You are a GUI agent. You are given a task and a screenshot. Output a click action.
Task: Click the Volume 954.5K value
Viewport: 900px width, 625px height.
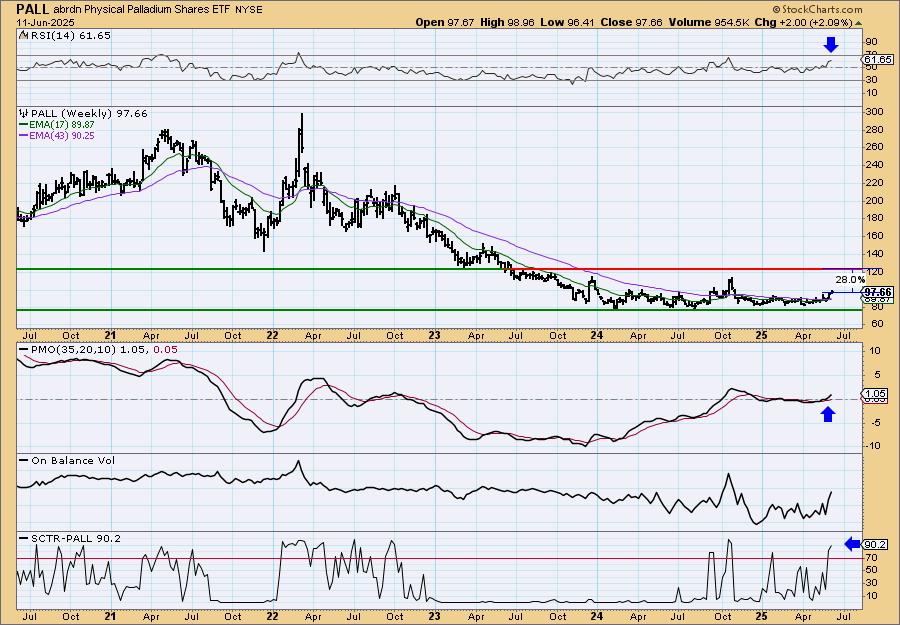(708, 22)
